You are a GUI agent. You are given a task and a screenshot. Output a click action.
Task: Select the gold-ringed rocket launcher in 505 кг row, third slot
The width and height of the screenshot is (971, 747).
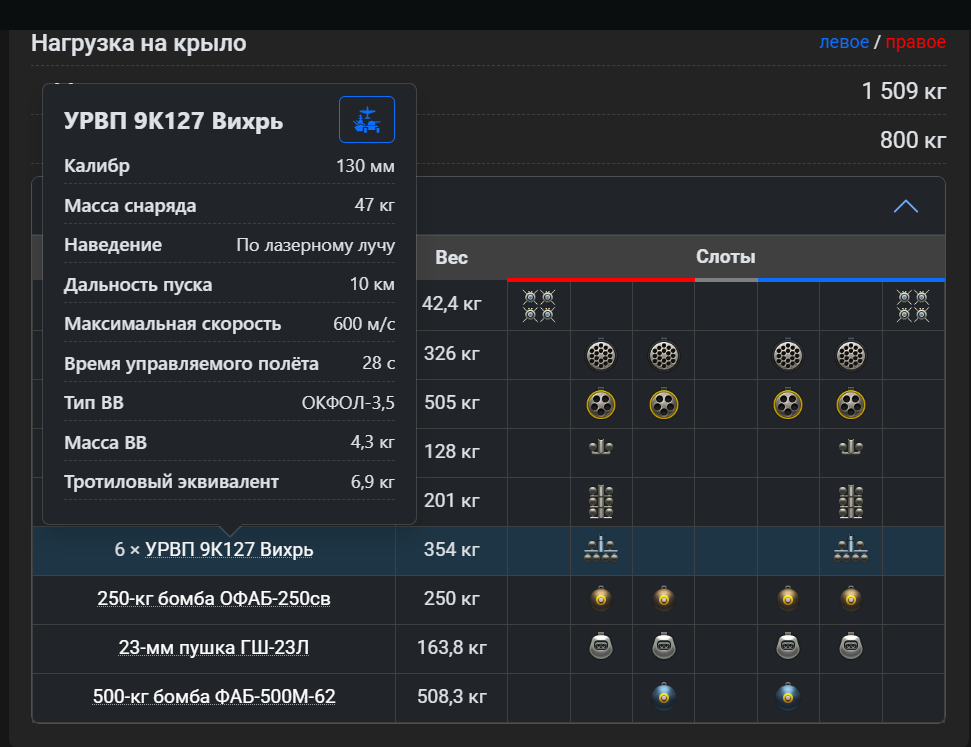point(664,404)
